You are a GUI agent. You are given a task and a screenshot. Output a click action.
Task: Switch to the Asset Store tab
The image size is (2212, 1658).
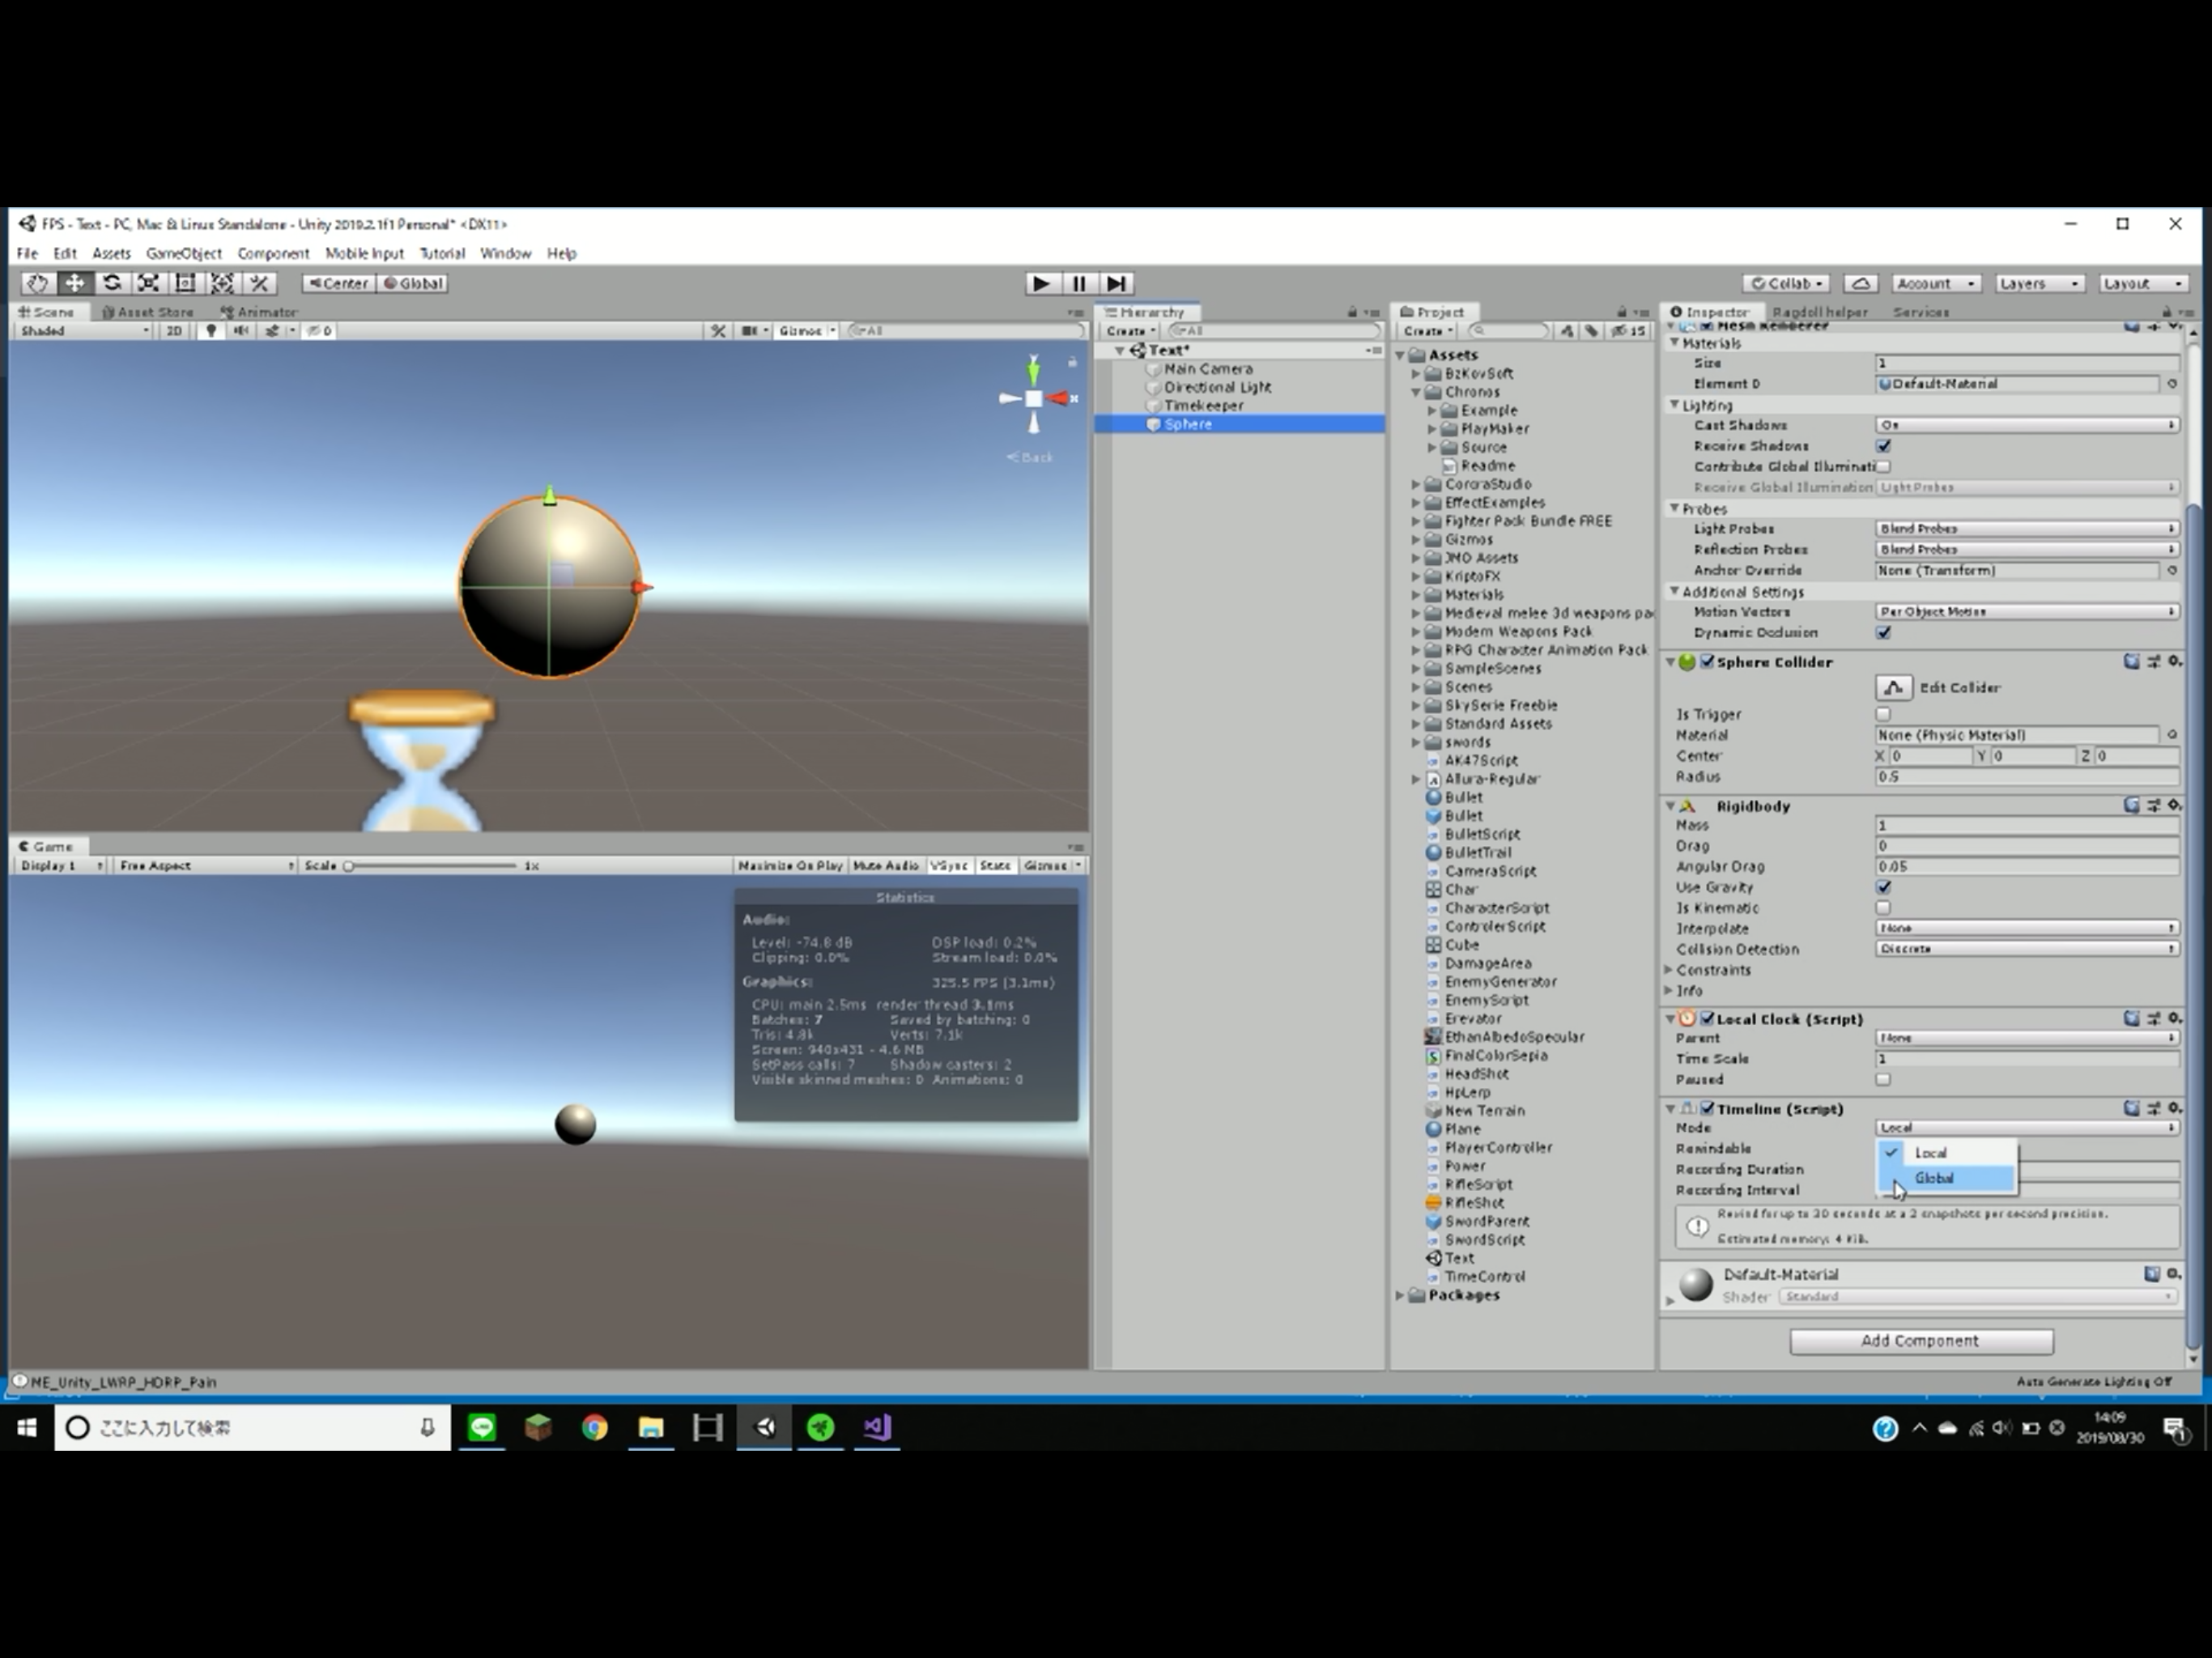tap(148, 312)
